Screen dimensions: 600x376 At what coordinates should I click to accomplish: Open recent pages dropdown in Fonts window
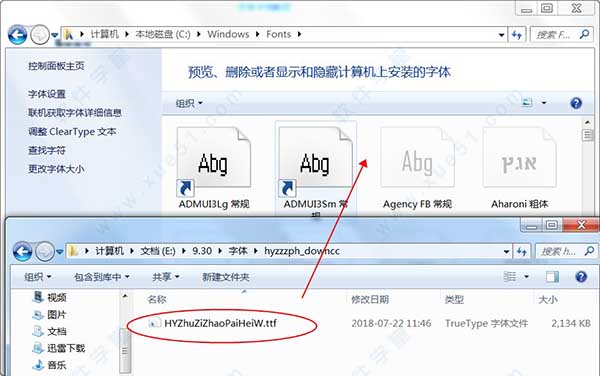click(55, 35)
